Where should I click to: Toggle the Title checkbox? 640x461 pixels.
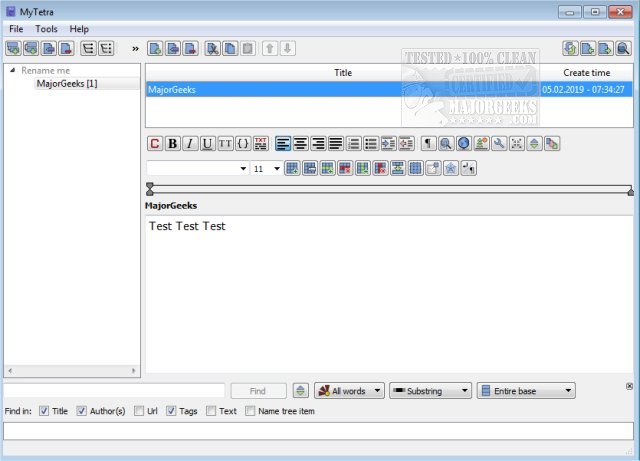coord(44,411)
